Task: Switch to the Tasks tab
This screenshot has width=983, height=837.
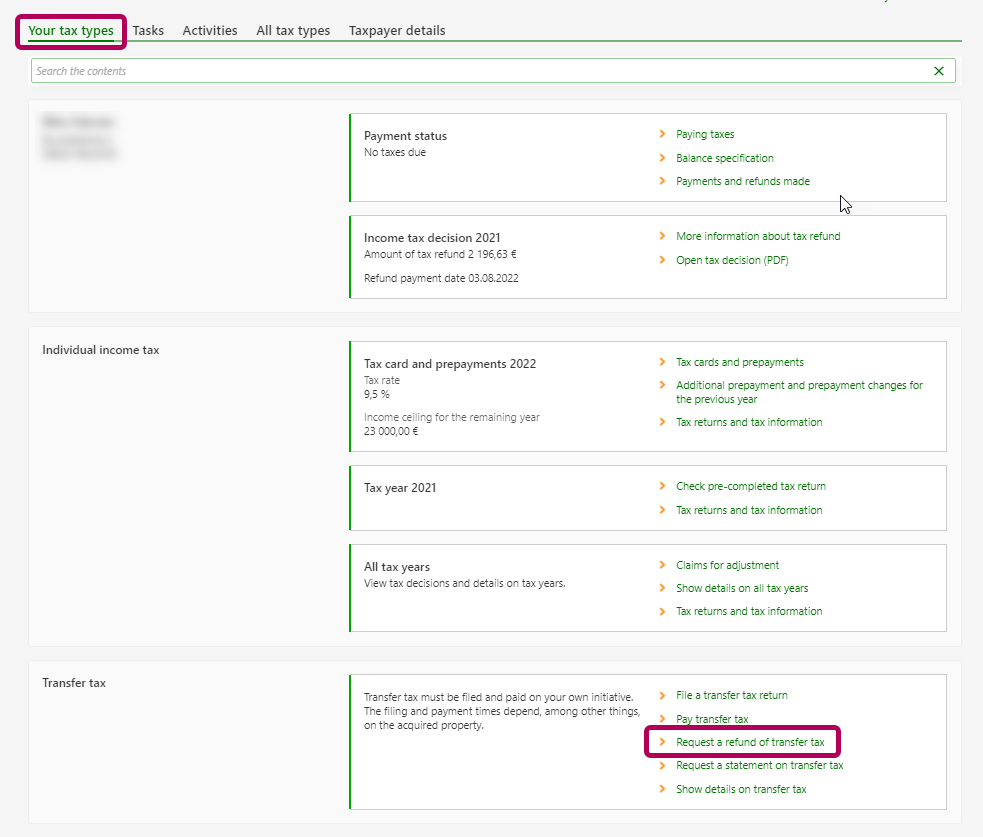Action: [x=148, y=31]
